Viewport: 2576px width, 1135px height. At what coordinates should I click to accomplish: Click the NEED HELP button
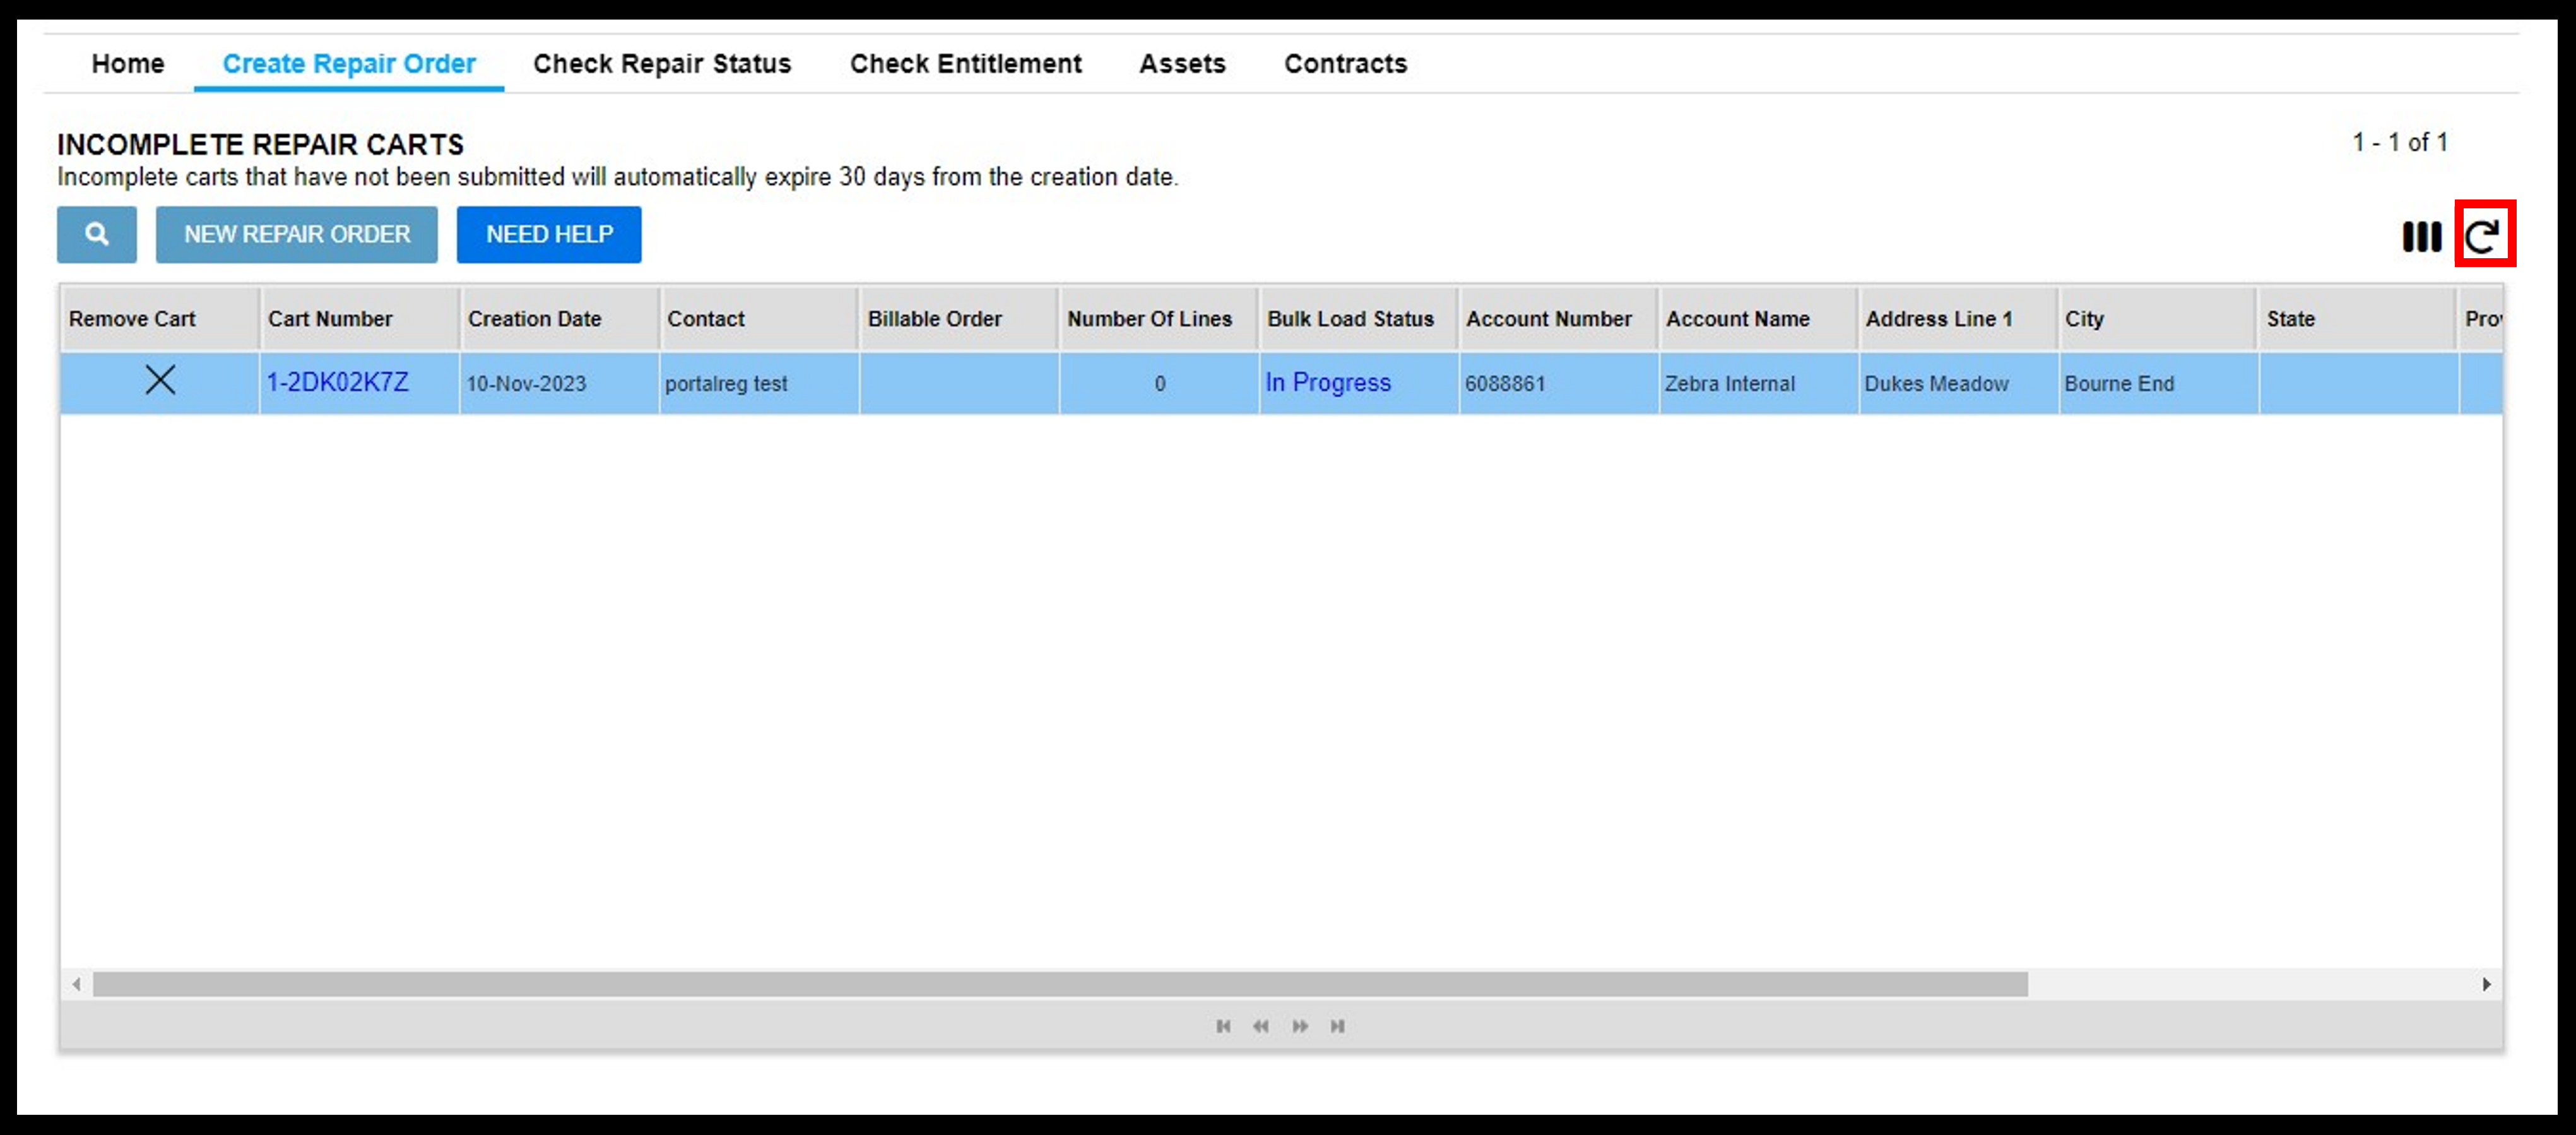tap(550, 233)
